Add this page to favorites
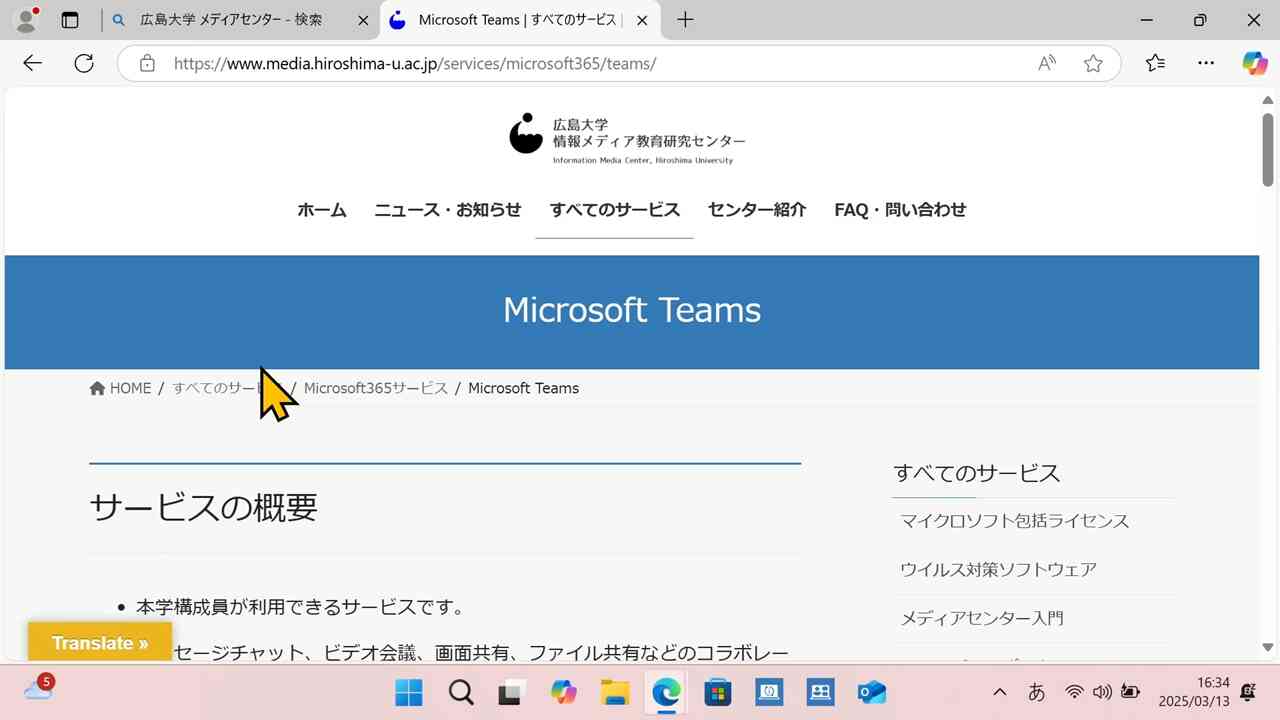The image size is (1280, 720). coord(1093,63)
